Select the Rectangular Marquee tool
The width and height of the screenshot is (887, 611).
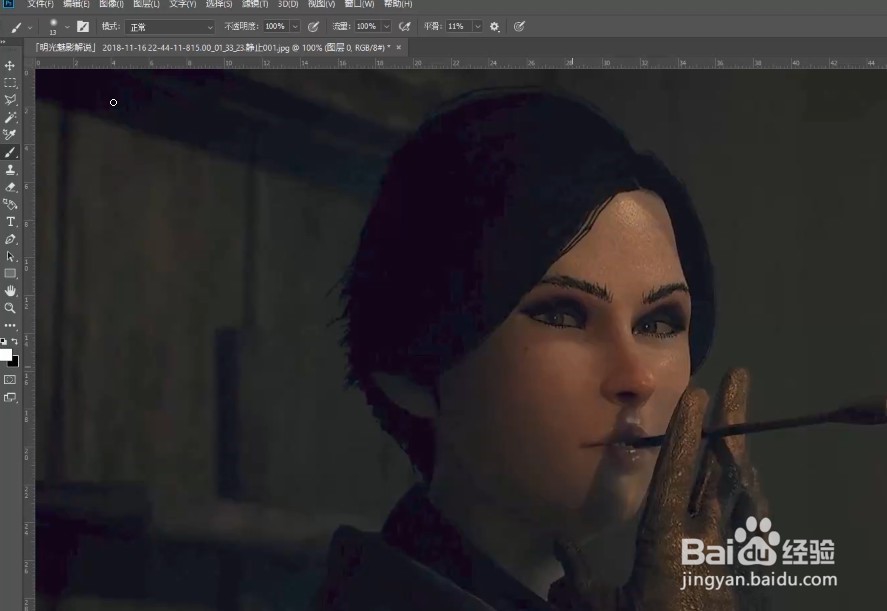[x=10, y=83]
